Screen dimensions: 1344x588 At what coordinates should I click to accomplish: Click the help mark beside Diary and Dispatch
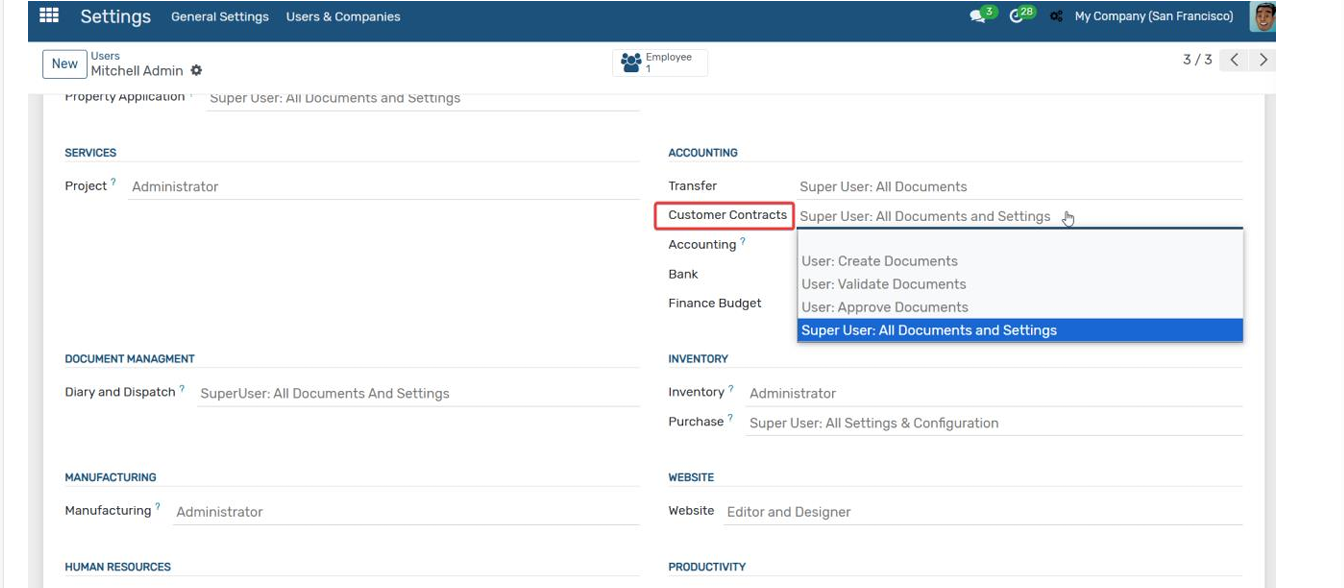(182, 389)
